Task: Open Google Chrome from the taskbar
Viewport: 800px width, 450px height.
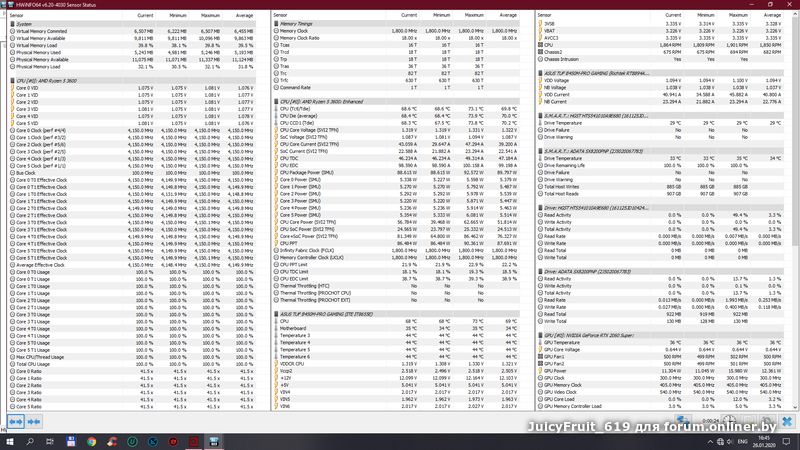Action: 90,441
